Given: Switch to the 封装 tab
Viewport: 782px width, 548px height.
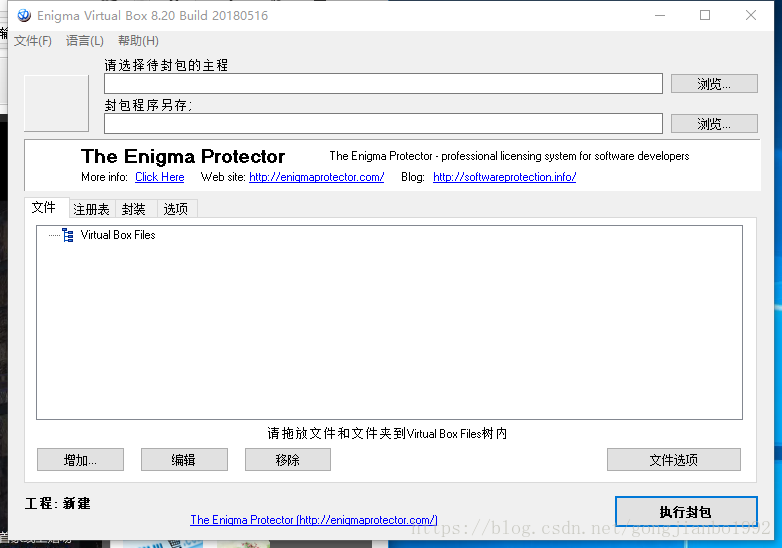Looking at the screenshot, I should 134,209.
